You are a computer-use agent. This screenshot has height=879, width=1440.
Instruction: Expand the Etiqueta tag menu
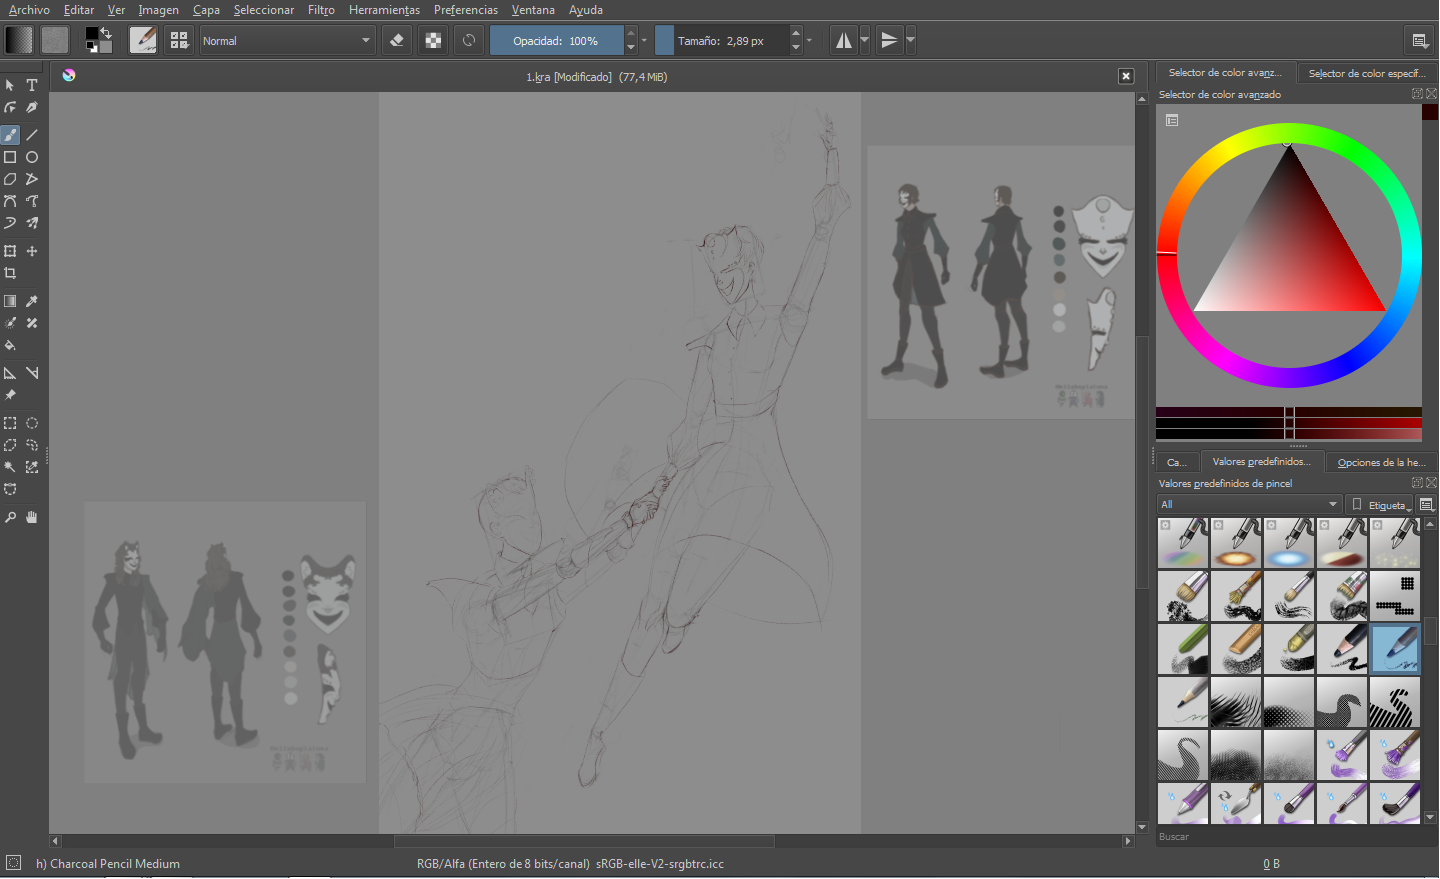pos(1380,505)
